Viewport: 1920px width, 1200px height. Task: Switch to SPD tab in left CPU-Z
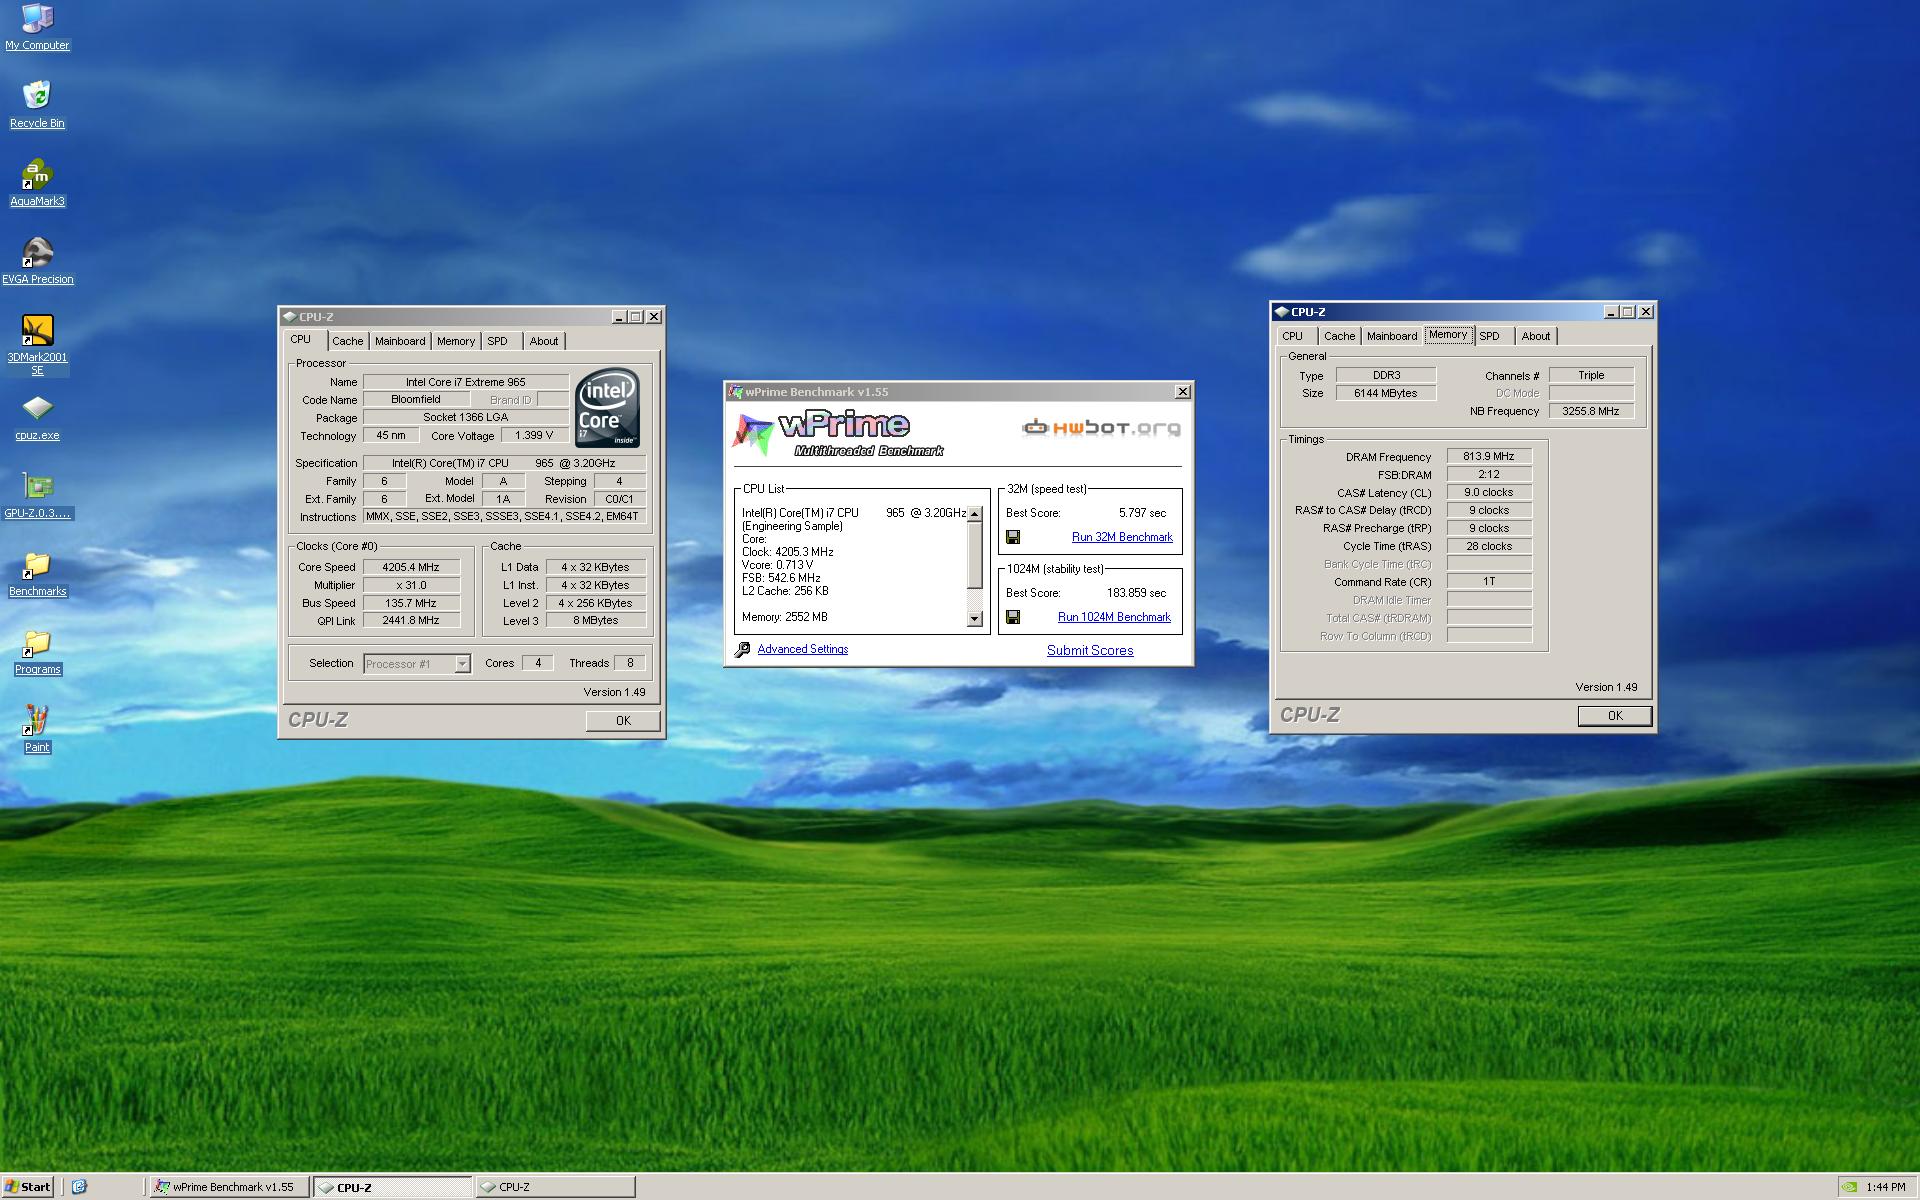(x=497, y=341)
